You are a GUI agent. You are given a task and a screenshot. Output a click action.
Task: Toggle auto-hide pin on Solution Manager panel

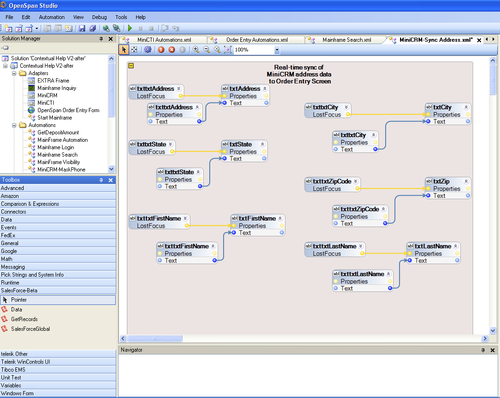pos(101,39)
